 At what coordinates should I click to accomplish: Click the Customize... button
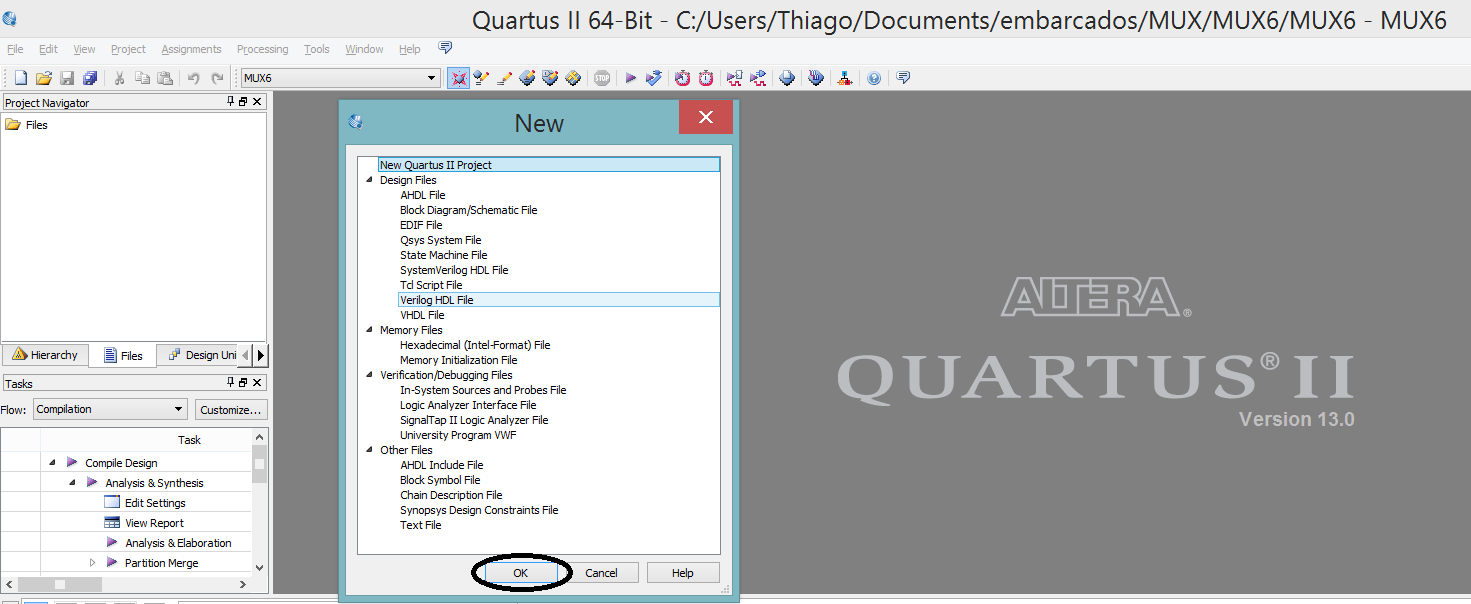pyautogui.click(x=231, y=409)
